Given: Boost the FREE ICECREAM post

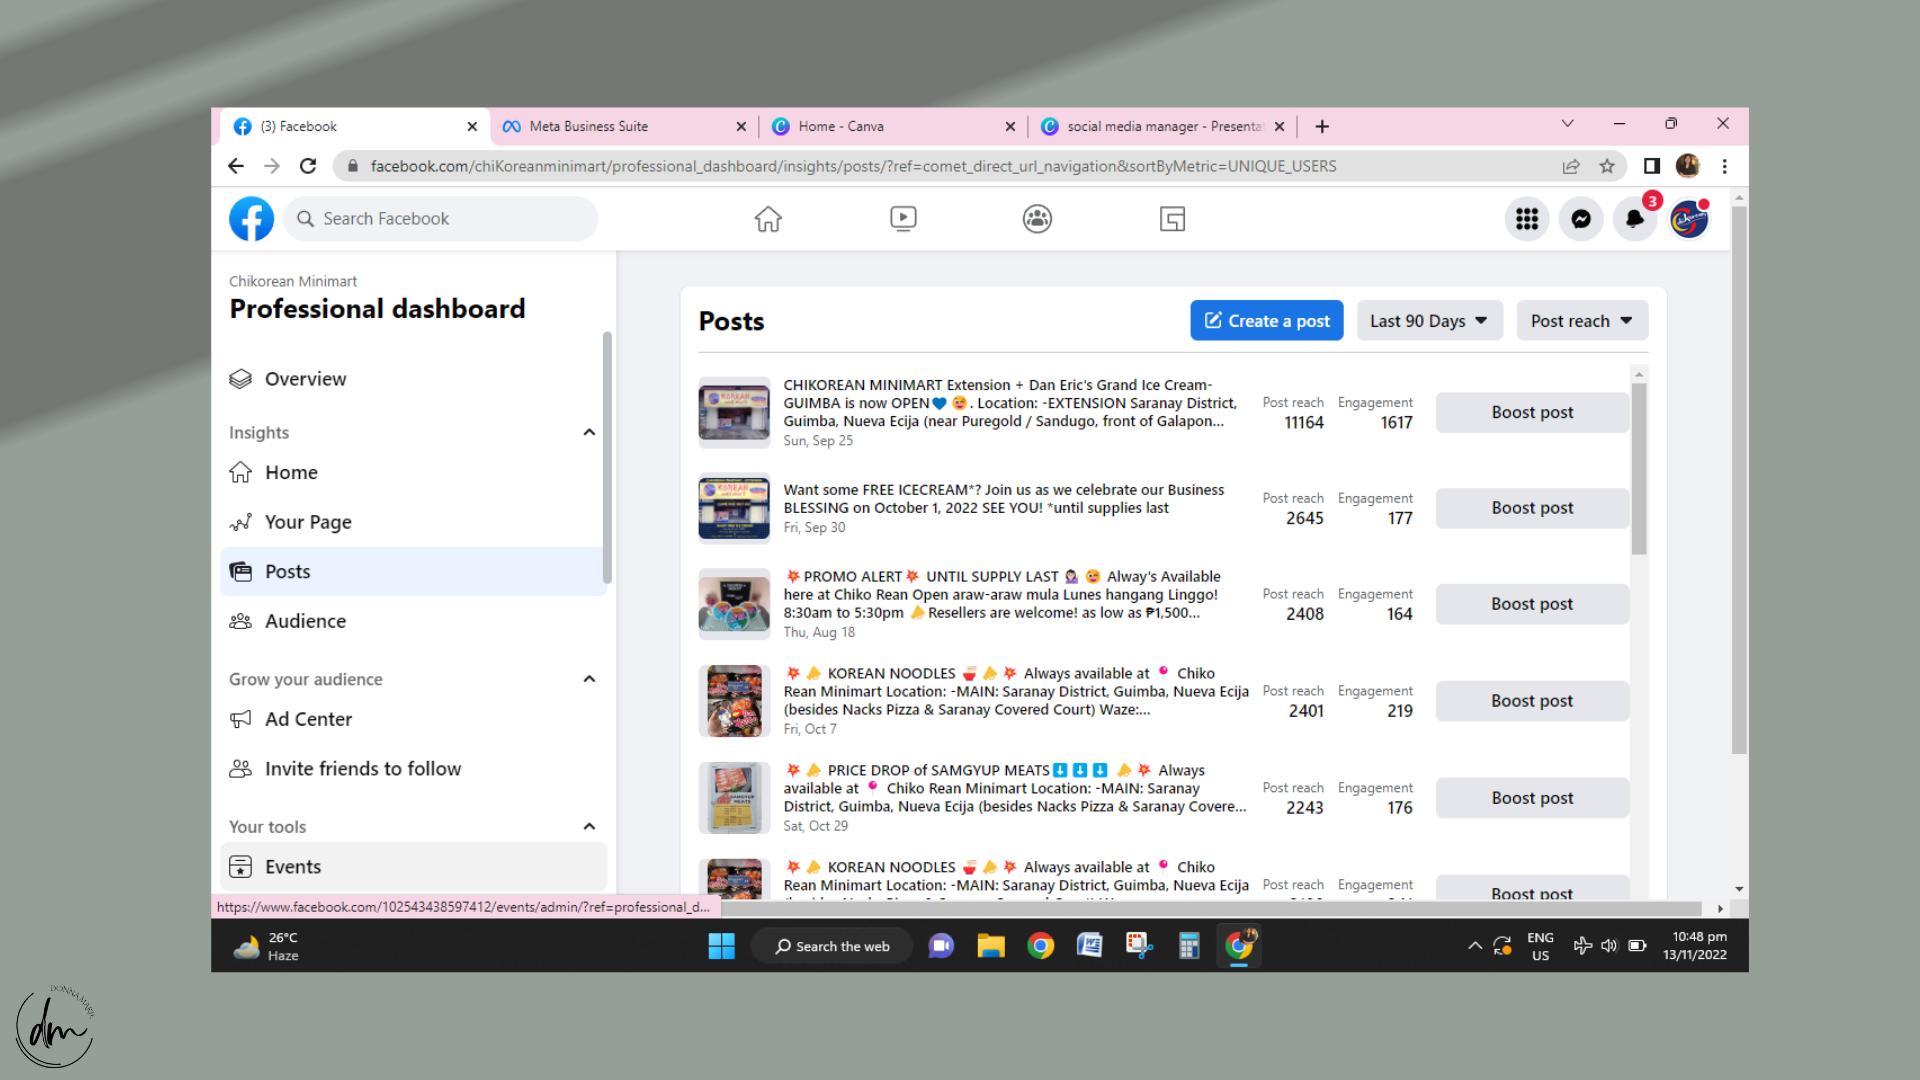Looking at the screenshot, I should pos(1532,508).
